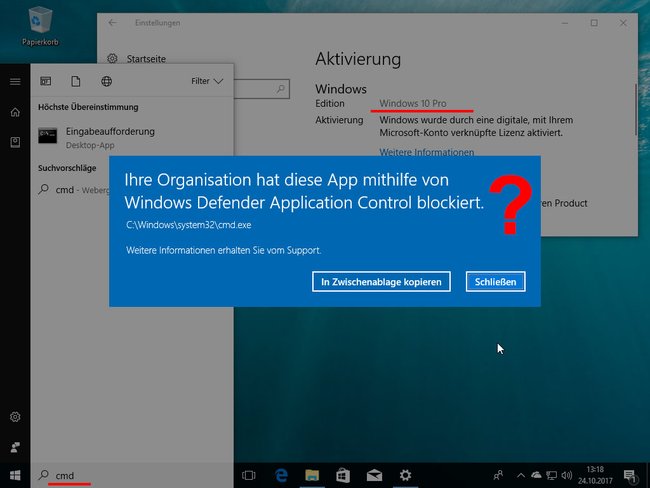The image size is (650, 488).
Task: Open the Weitere Informationen link
Action: (427, 152)
